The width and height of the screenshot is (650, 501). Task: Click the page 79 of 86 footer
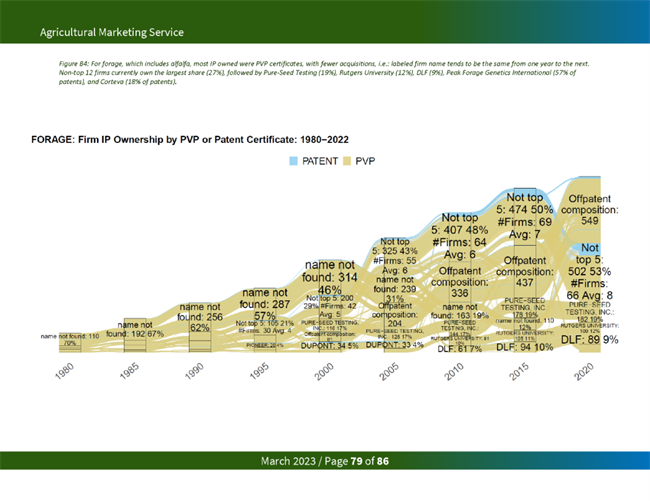click(x=324, y=461)
